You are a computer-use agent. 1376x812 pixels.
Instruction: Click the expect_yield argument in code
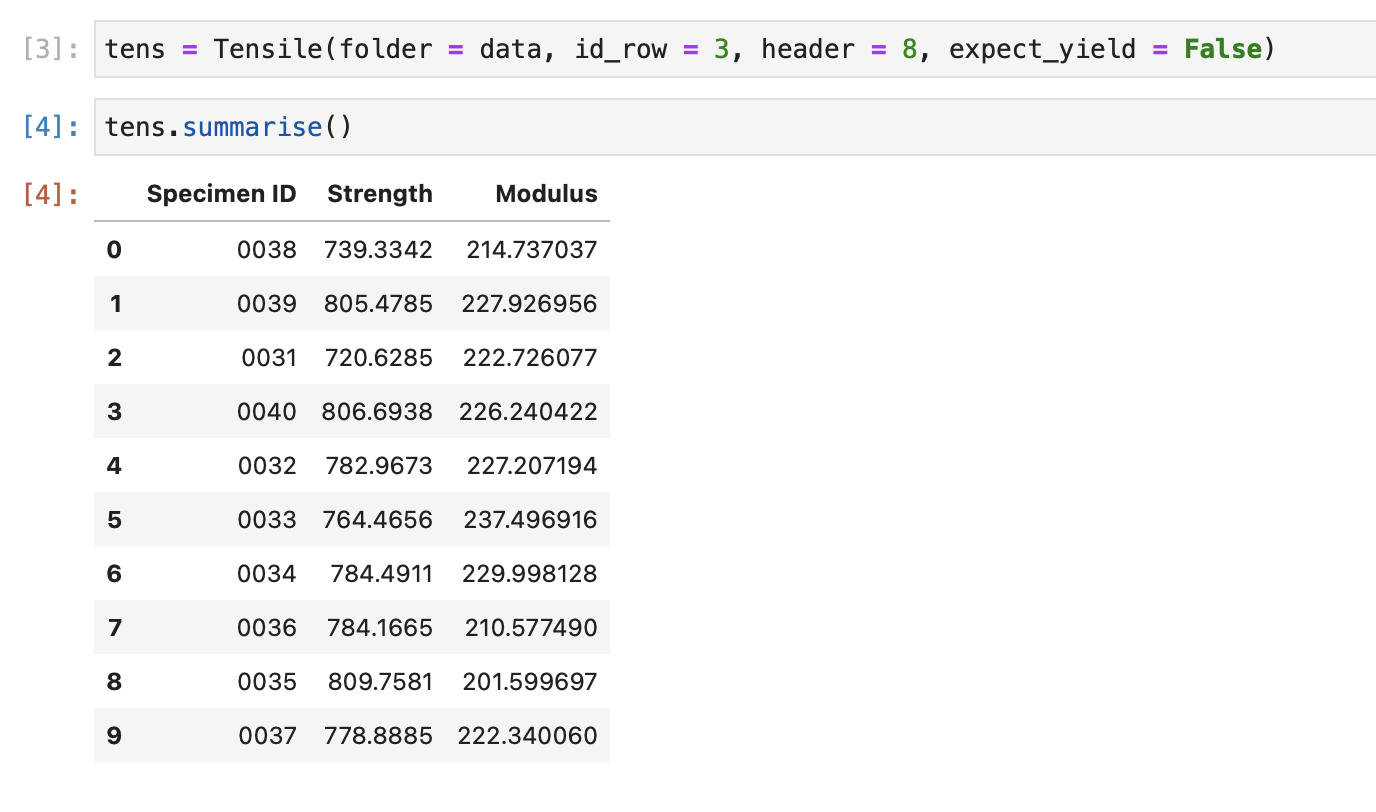coord(1042,50)
